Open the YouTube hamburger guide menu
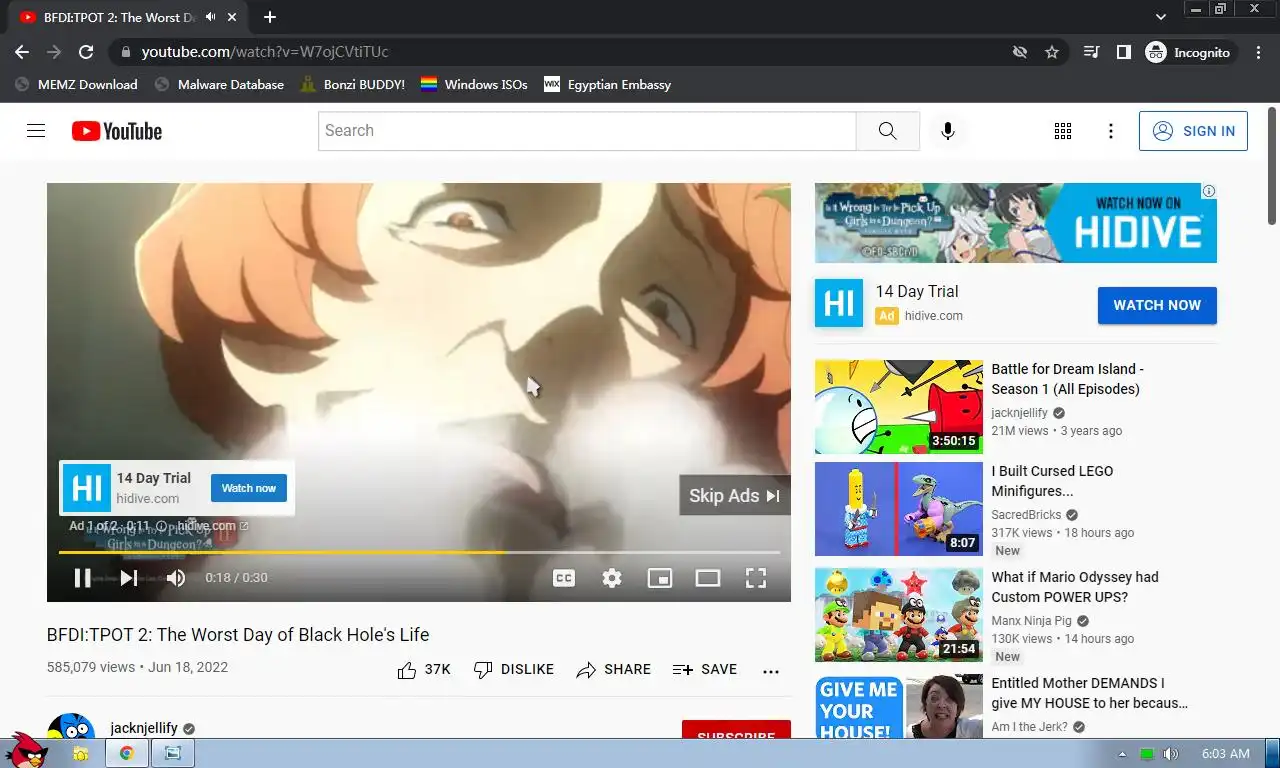This screenshot has width=1280, height=768. tap(36, 131)
